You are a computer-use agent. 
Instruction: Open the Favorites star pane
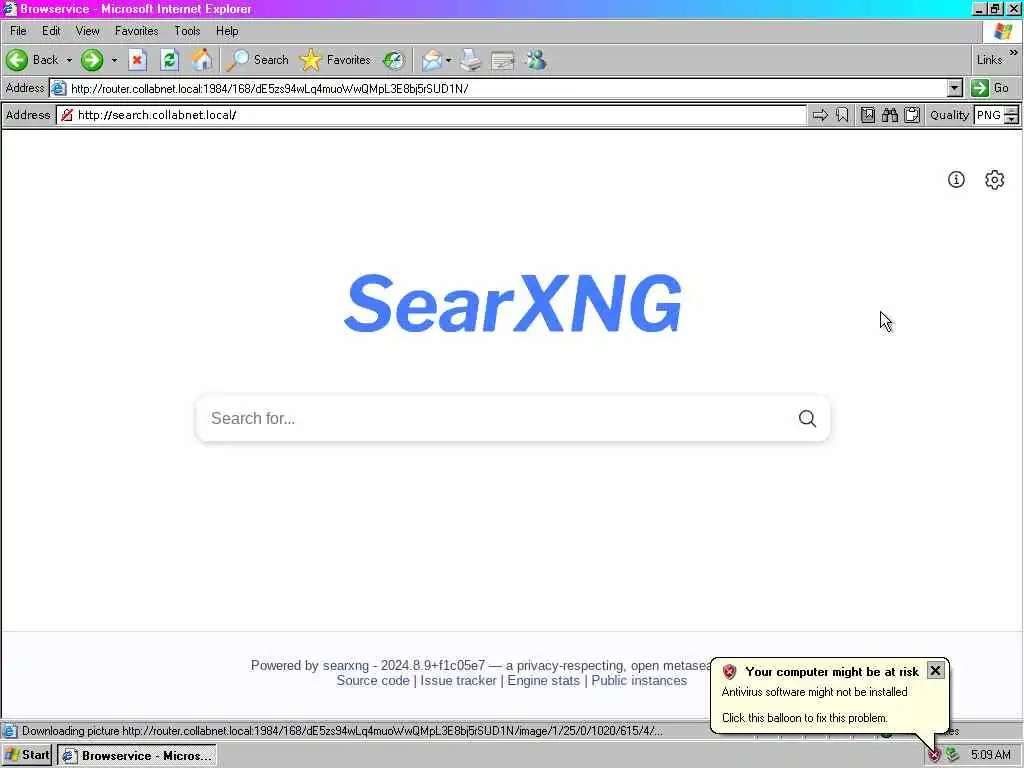click(x=335, y=60)
